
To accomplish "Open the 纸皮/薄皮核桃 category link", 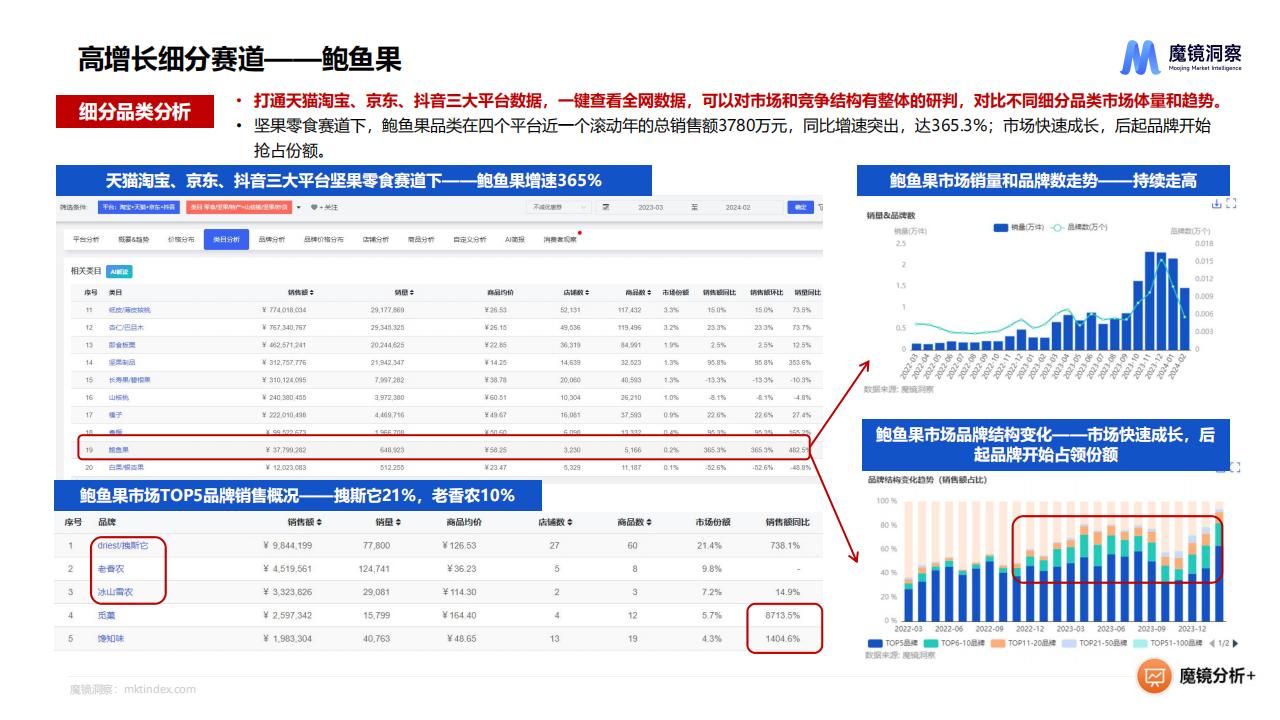I will [130, 310].
